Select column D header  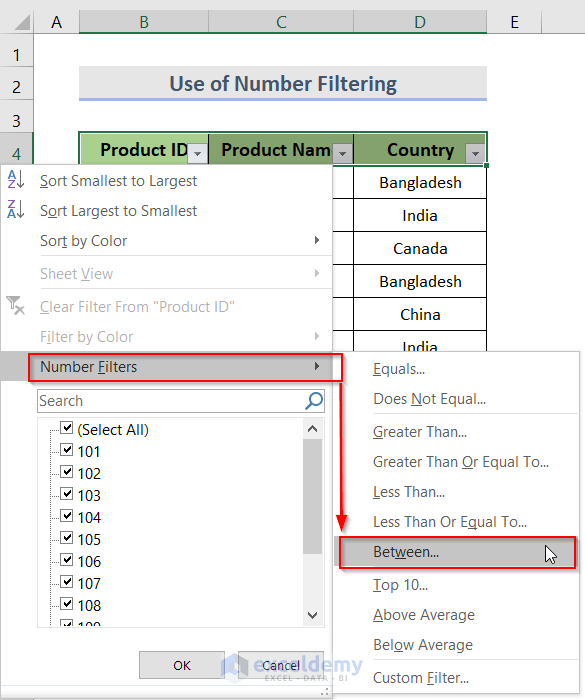click(420, 21)
